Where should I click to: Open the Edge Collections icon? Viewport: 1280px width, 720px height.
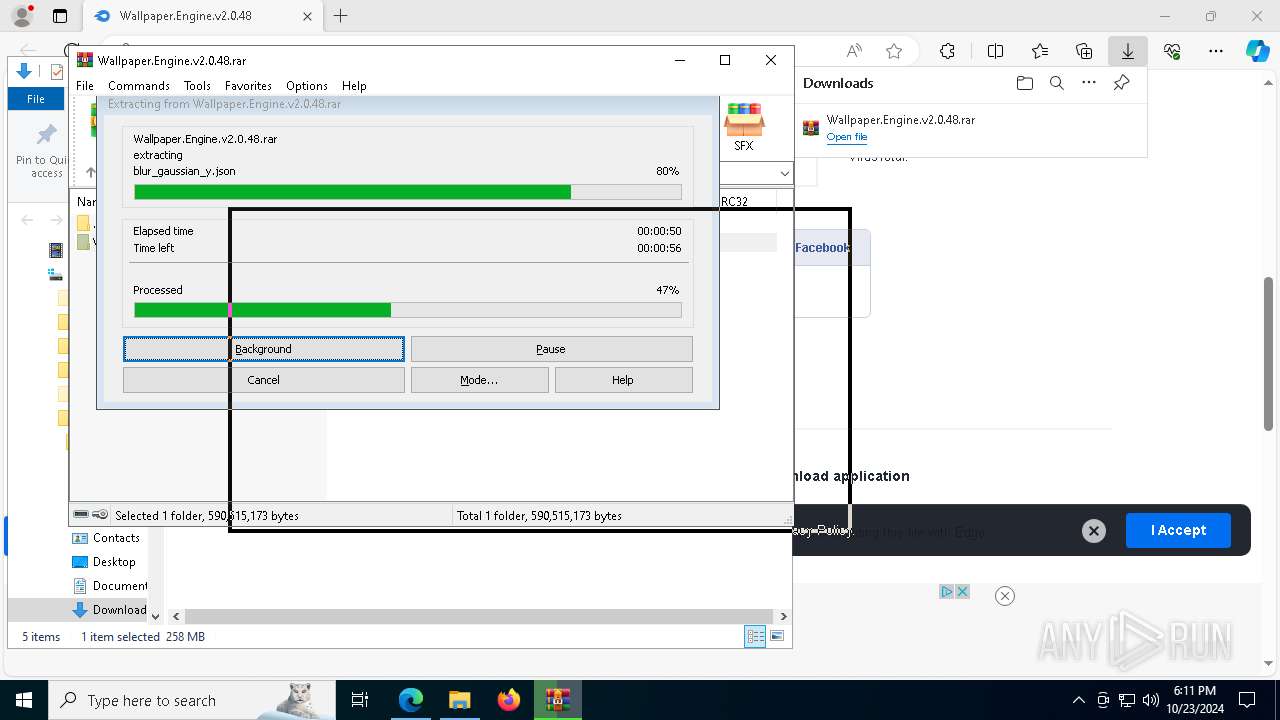coord(1084,51)
